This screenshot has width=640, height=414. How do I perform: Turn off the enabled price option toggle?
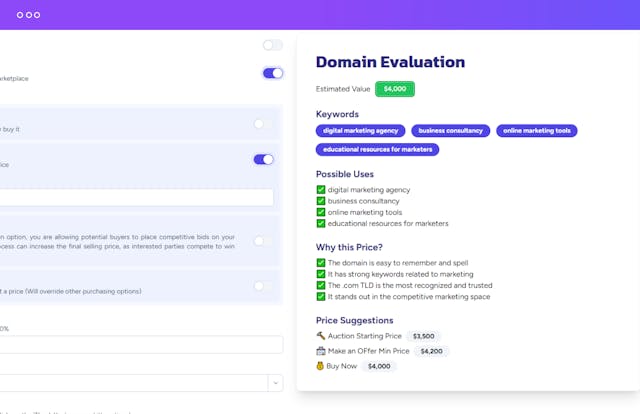click(x=263, y=159)
